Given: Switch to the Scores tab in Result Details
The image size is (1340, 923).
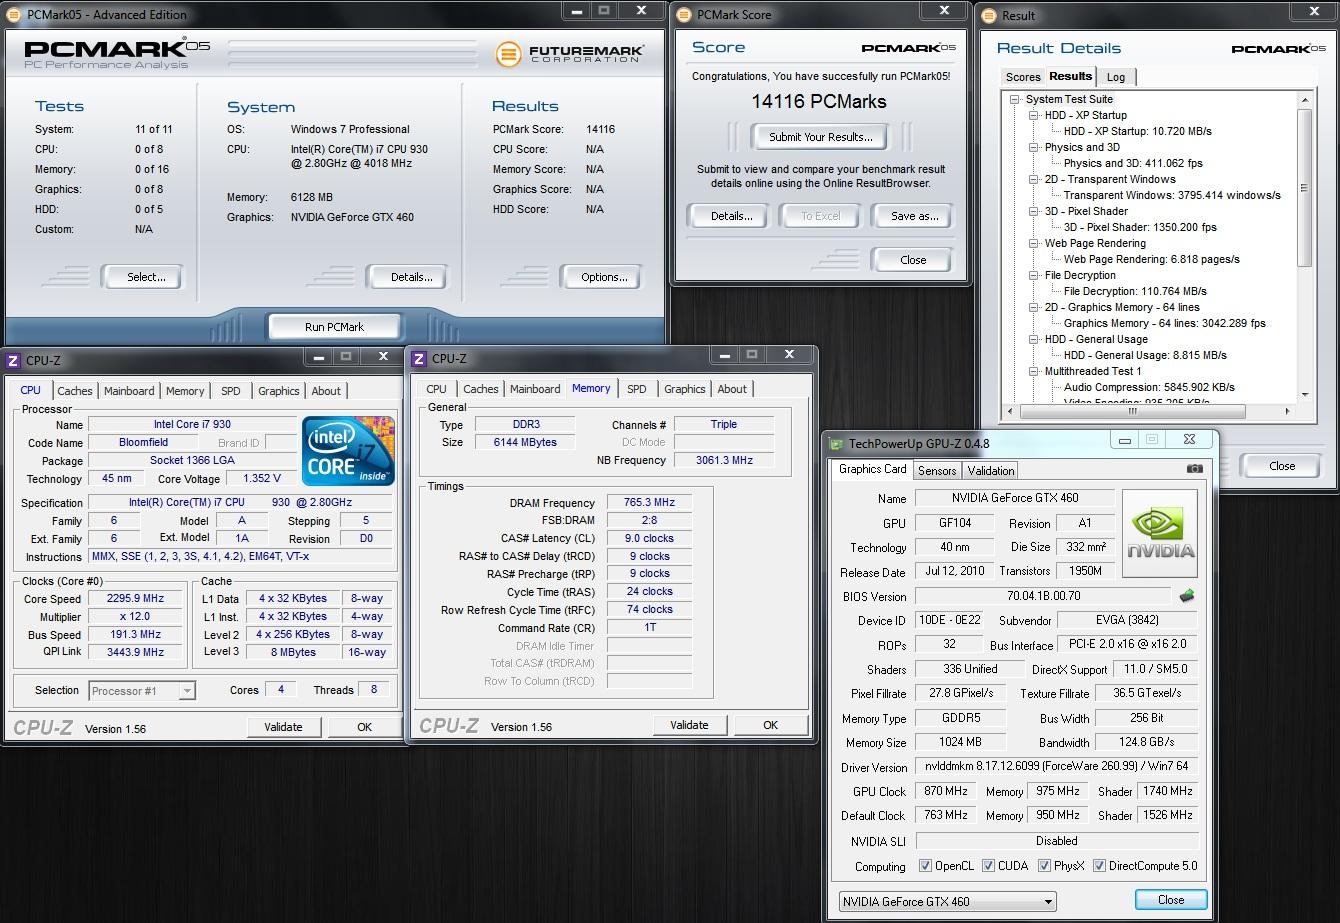Looking at the screenshot, I should click(1023, 77).
